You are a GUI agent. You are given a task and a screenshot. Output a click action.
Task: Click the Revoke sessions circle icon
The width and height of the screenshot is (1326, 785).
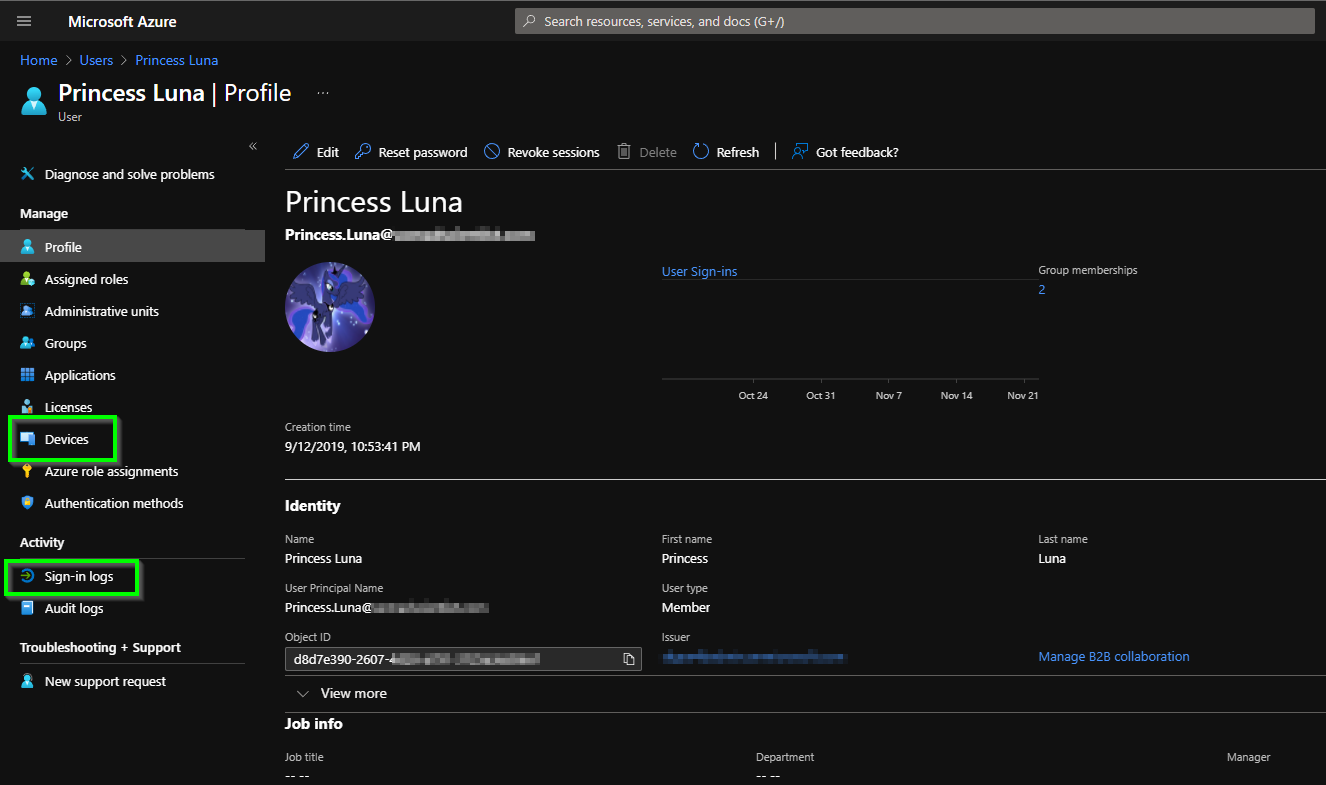pos(492,152)
